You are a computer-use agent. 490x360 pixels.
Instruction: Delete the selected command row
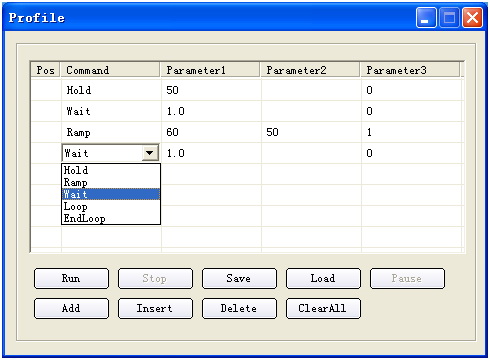tap(239, 308)
